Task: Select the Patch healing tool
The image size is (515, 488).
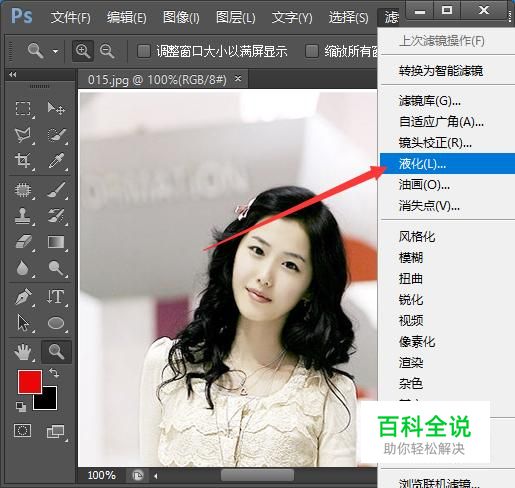Action: (23, 190)
